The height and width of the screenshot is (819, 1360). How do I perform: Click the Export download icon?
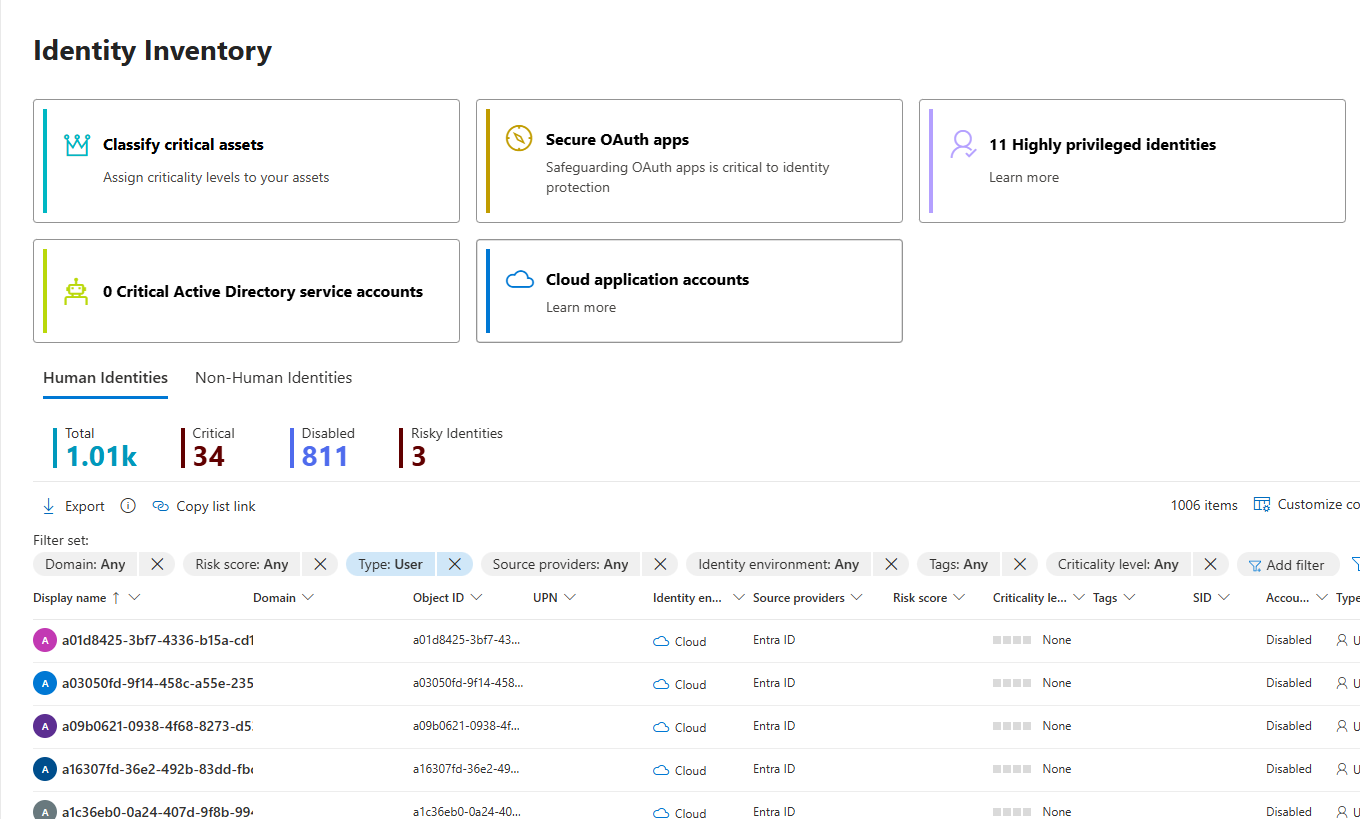[x=47, y=506]
